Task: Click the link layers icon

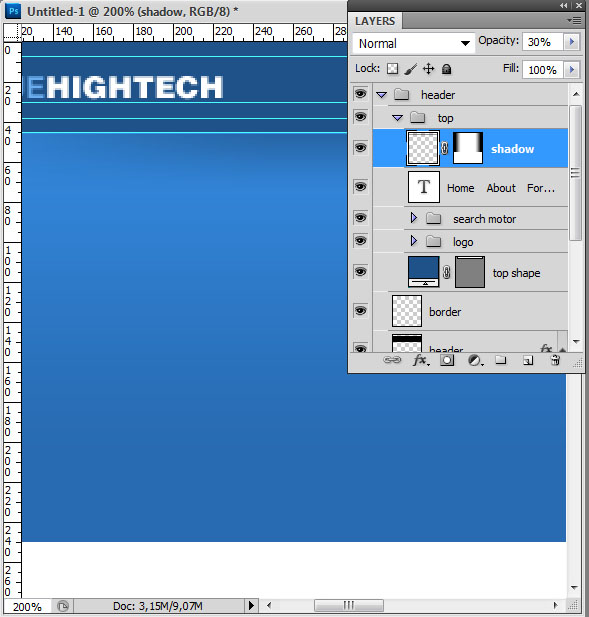Action: 392,360
